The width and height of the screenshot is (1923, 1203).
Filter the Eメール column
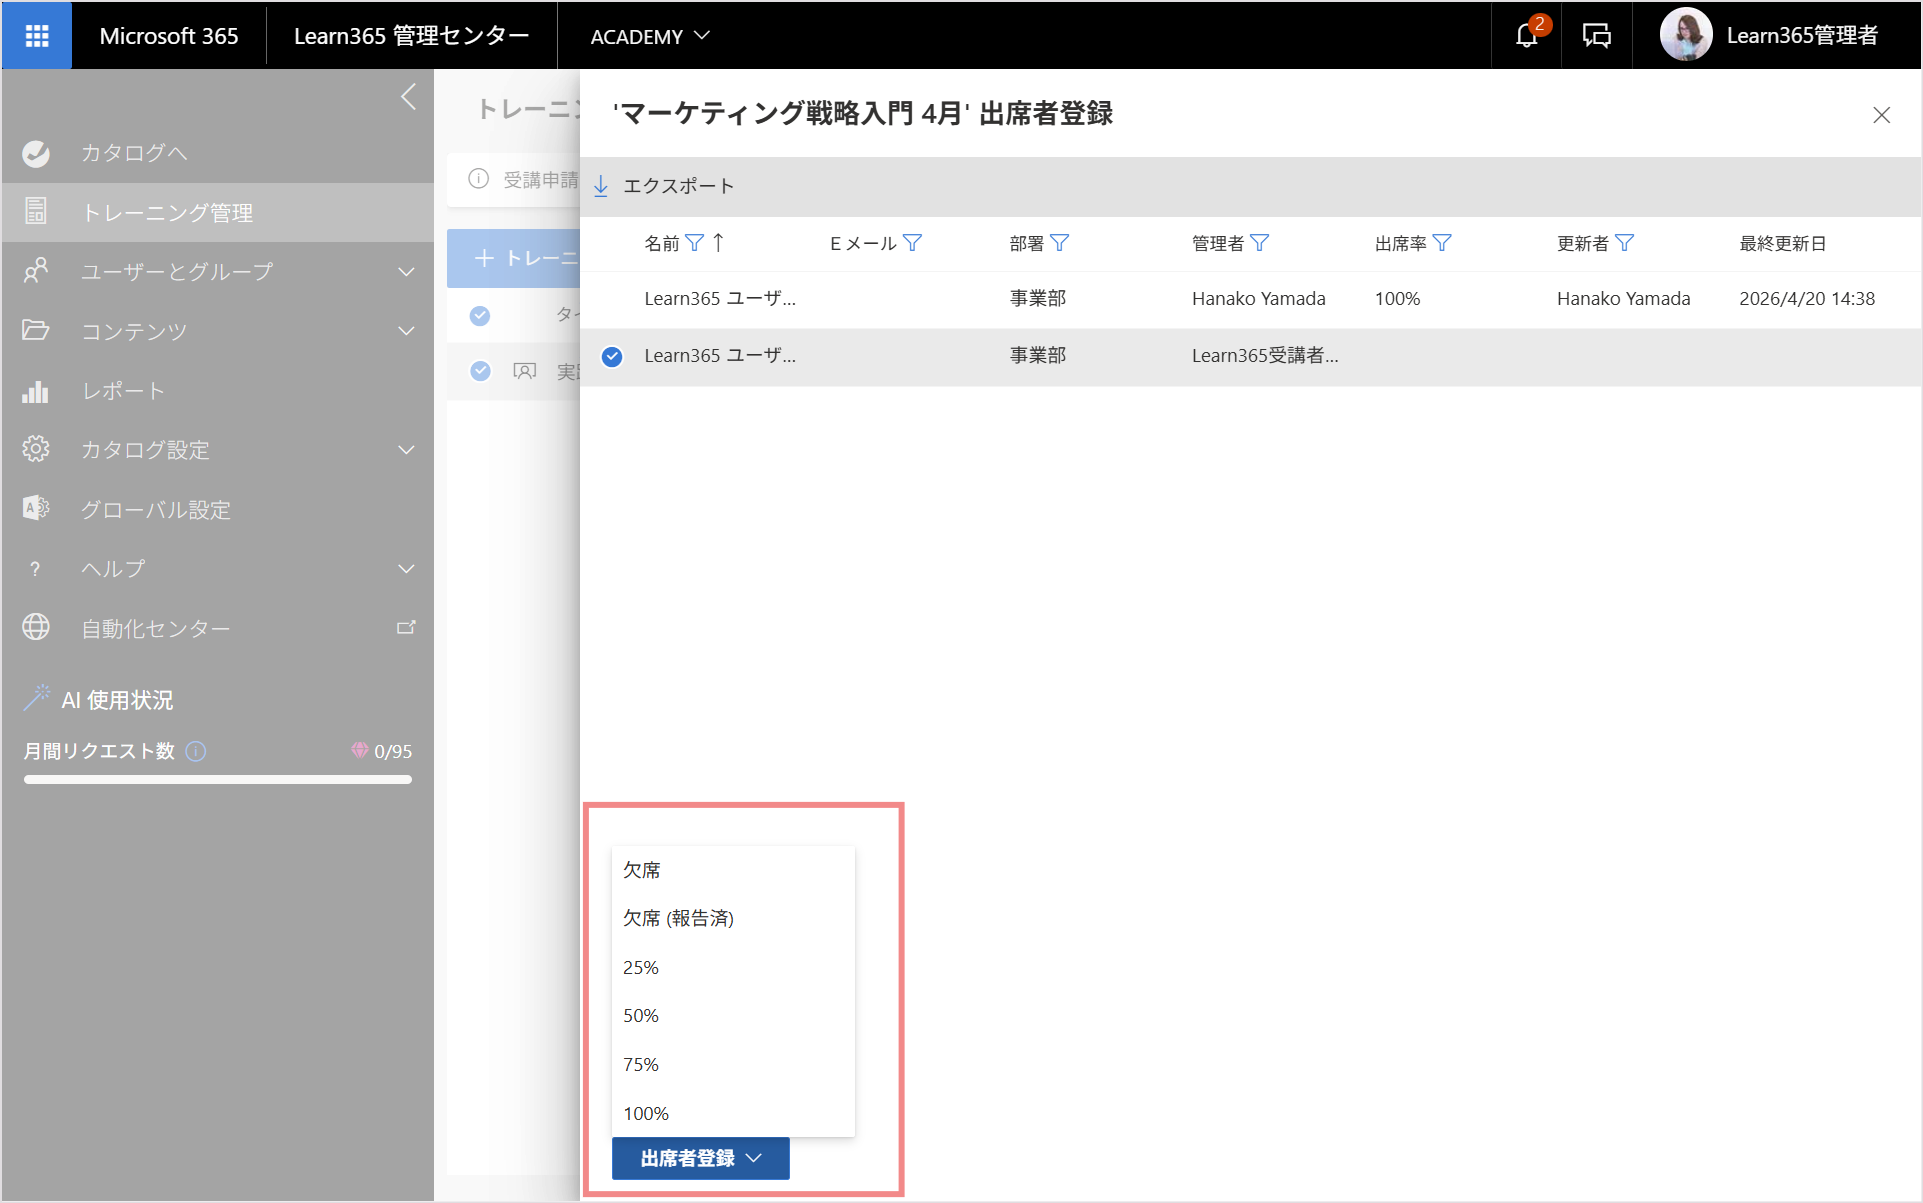point(912,243)
